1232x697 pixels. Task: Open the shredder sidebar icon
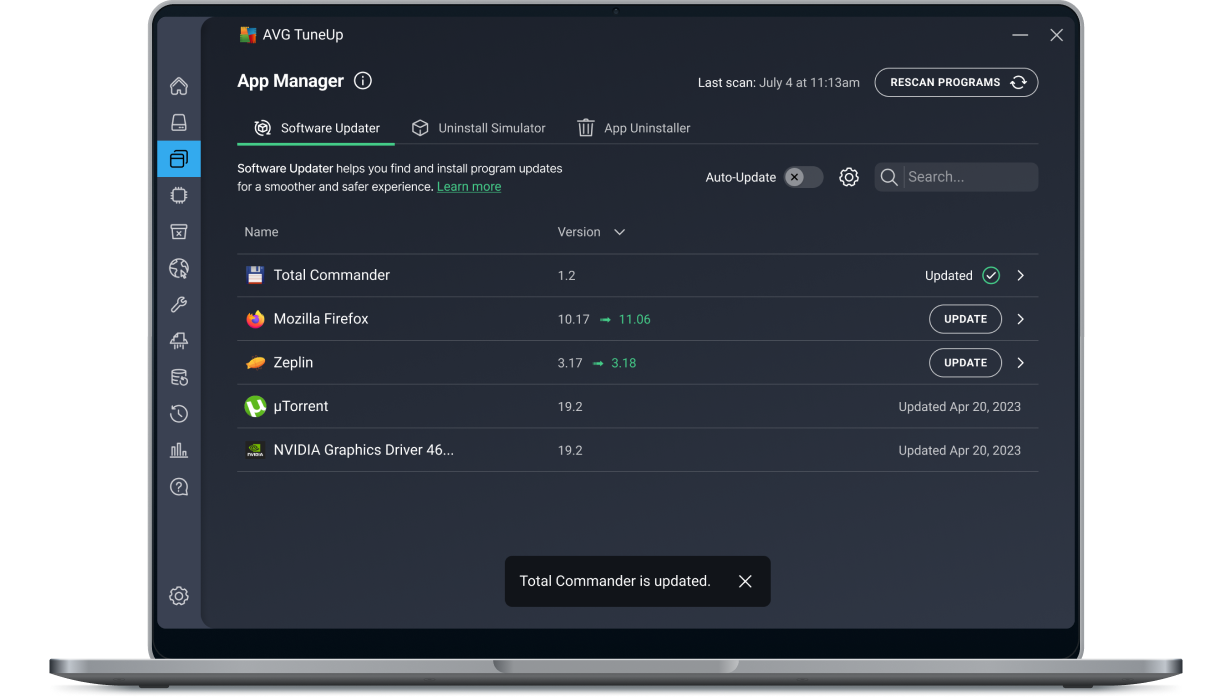(x=179, y=341)
